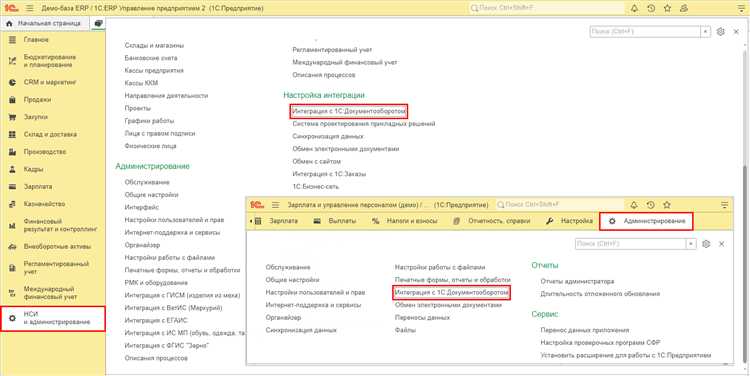Image resolution: width=750 pixels, height=376 pixels.
Task: Open the notifications bell in the top ERP toolbar
Action: tap(635, 8)
